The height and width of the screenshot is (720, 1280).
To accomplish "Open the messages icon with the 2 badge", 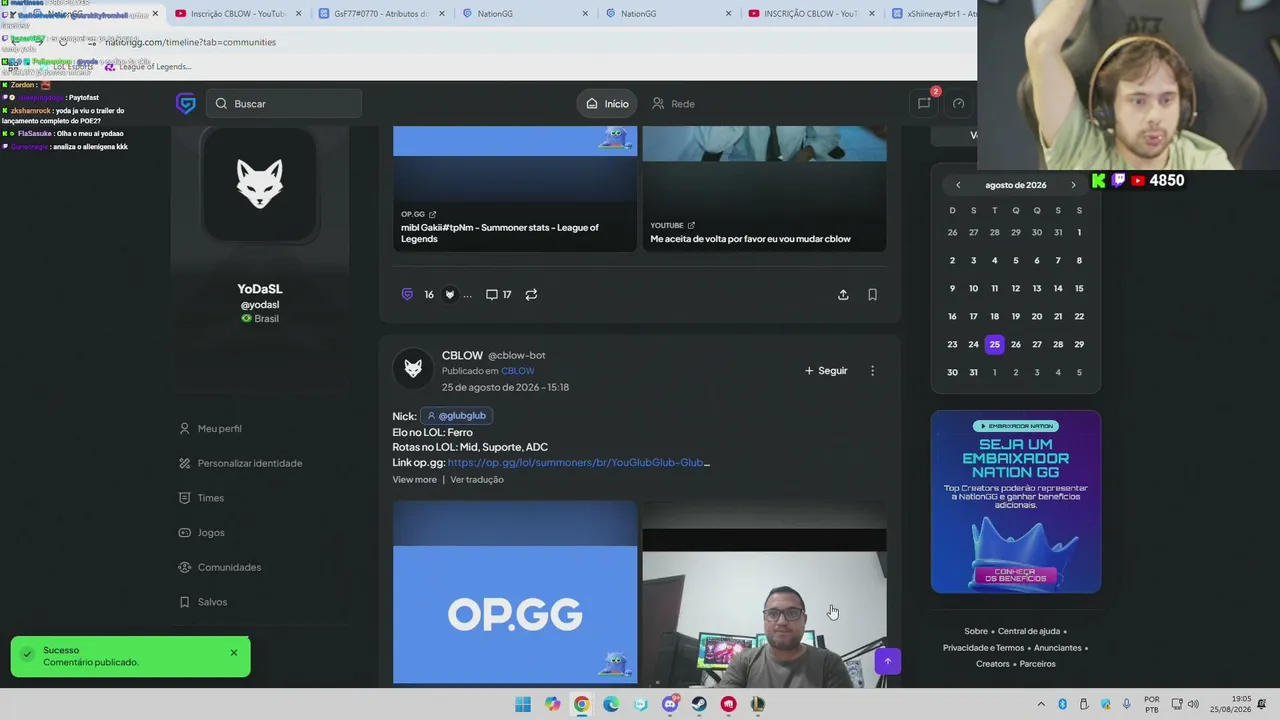I will (x=924, y=103).
